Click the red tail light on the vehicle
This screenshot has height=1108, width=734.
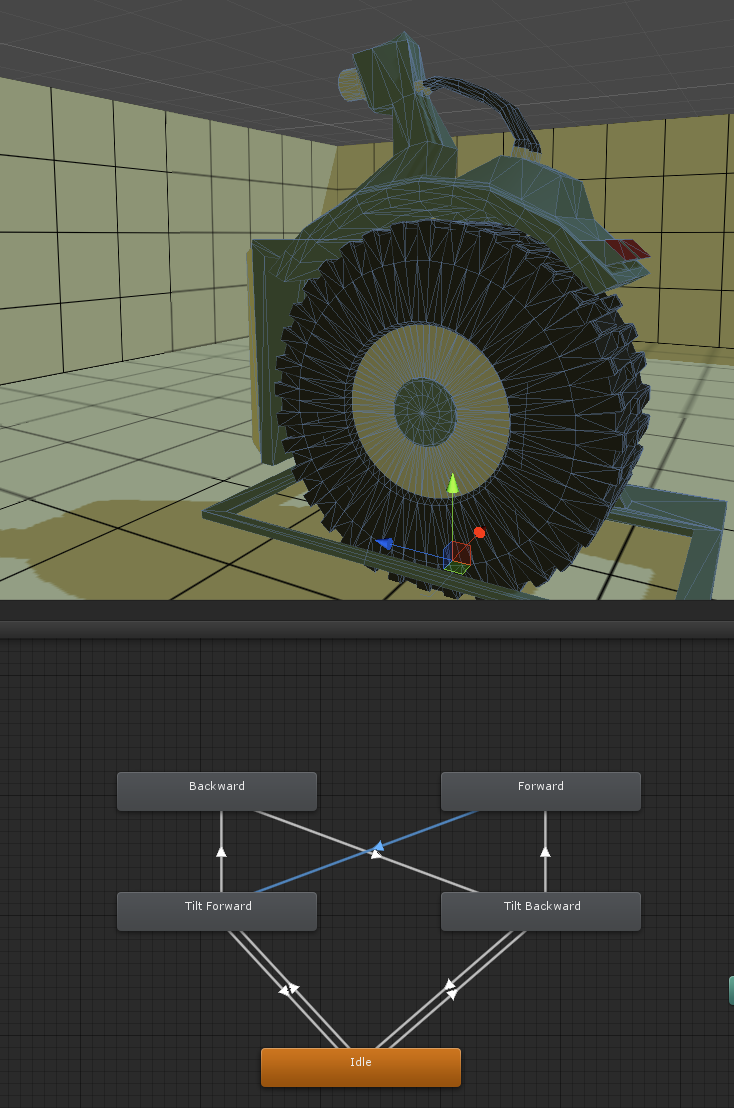627,249
